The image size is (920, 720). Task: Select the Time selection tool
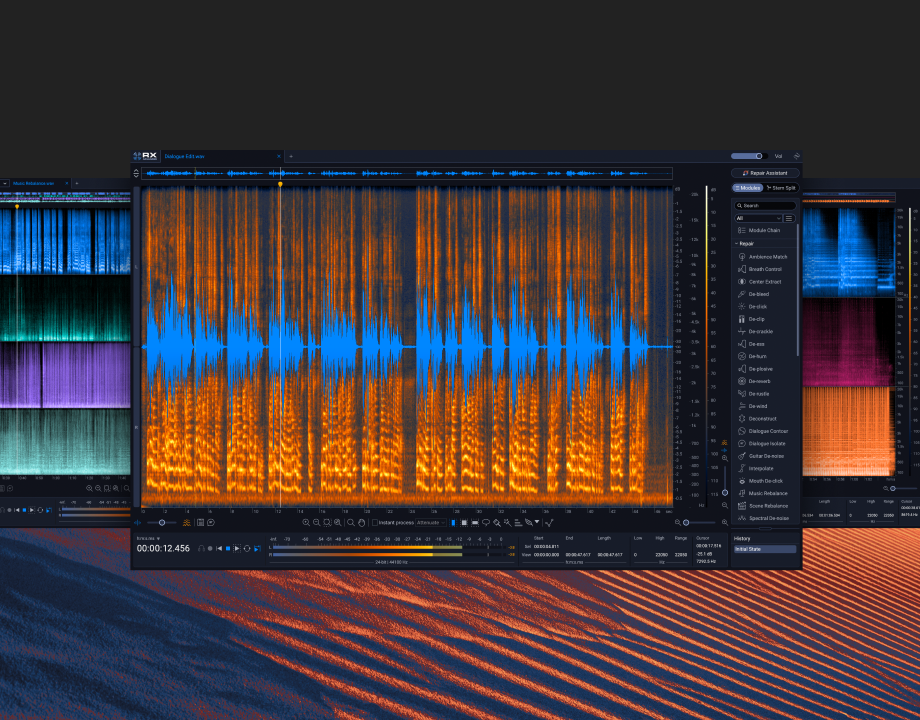(454, 522)
